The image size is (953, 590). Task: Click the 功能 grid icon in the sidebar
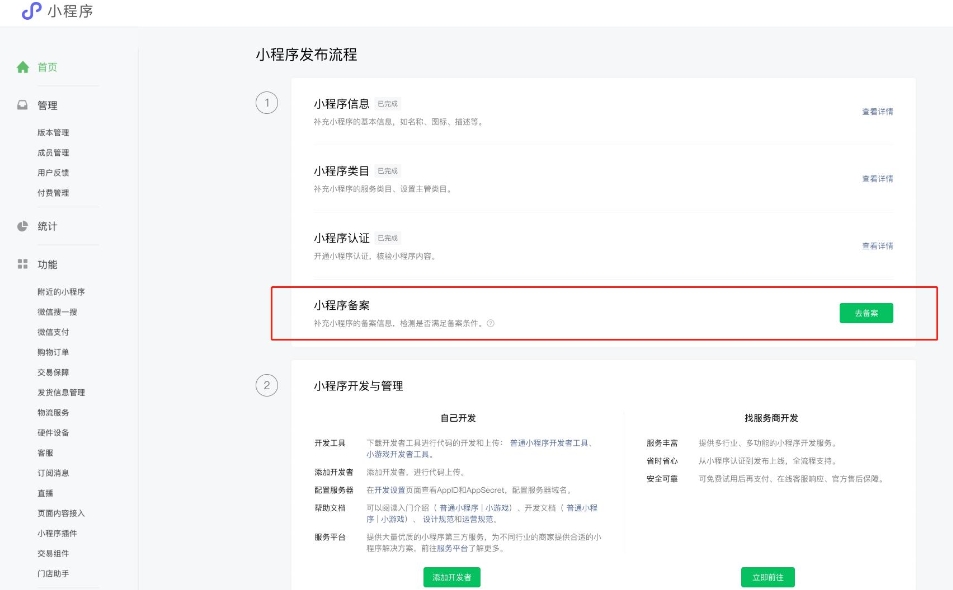[x=23, y=265]
